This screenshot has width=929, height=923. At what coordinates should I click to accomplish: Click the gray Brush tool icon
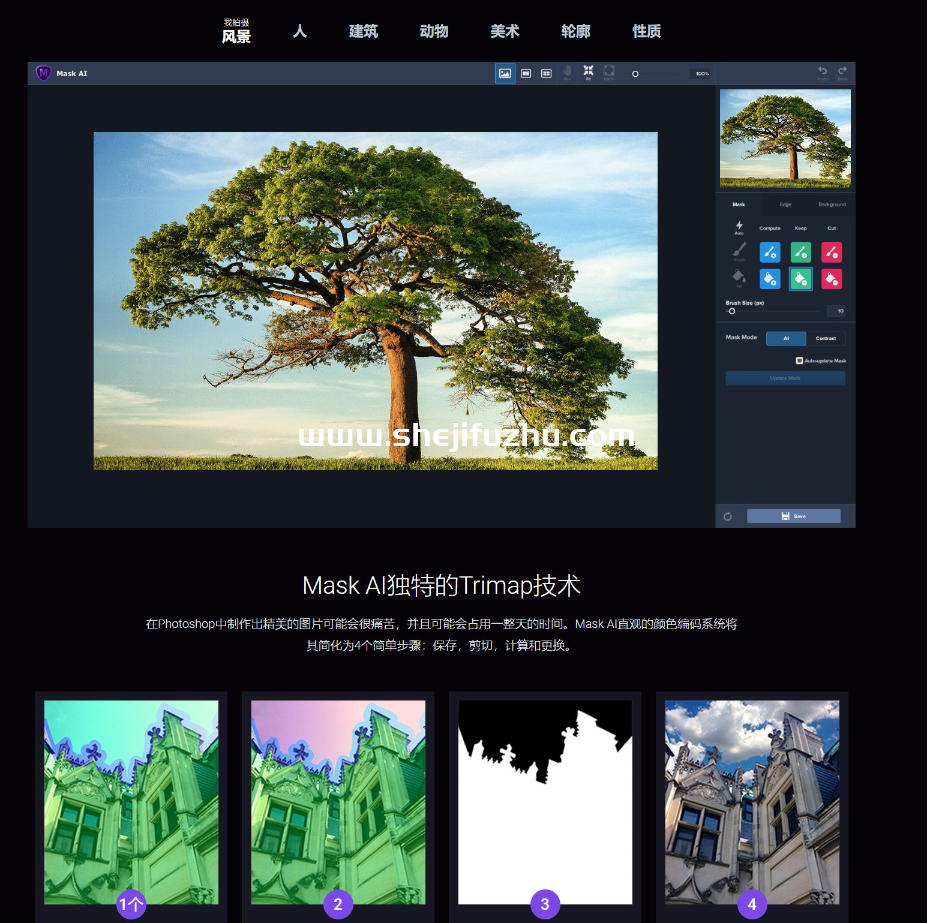pos(739,251)
